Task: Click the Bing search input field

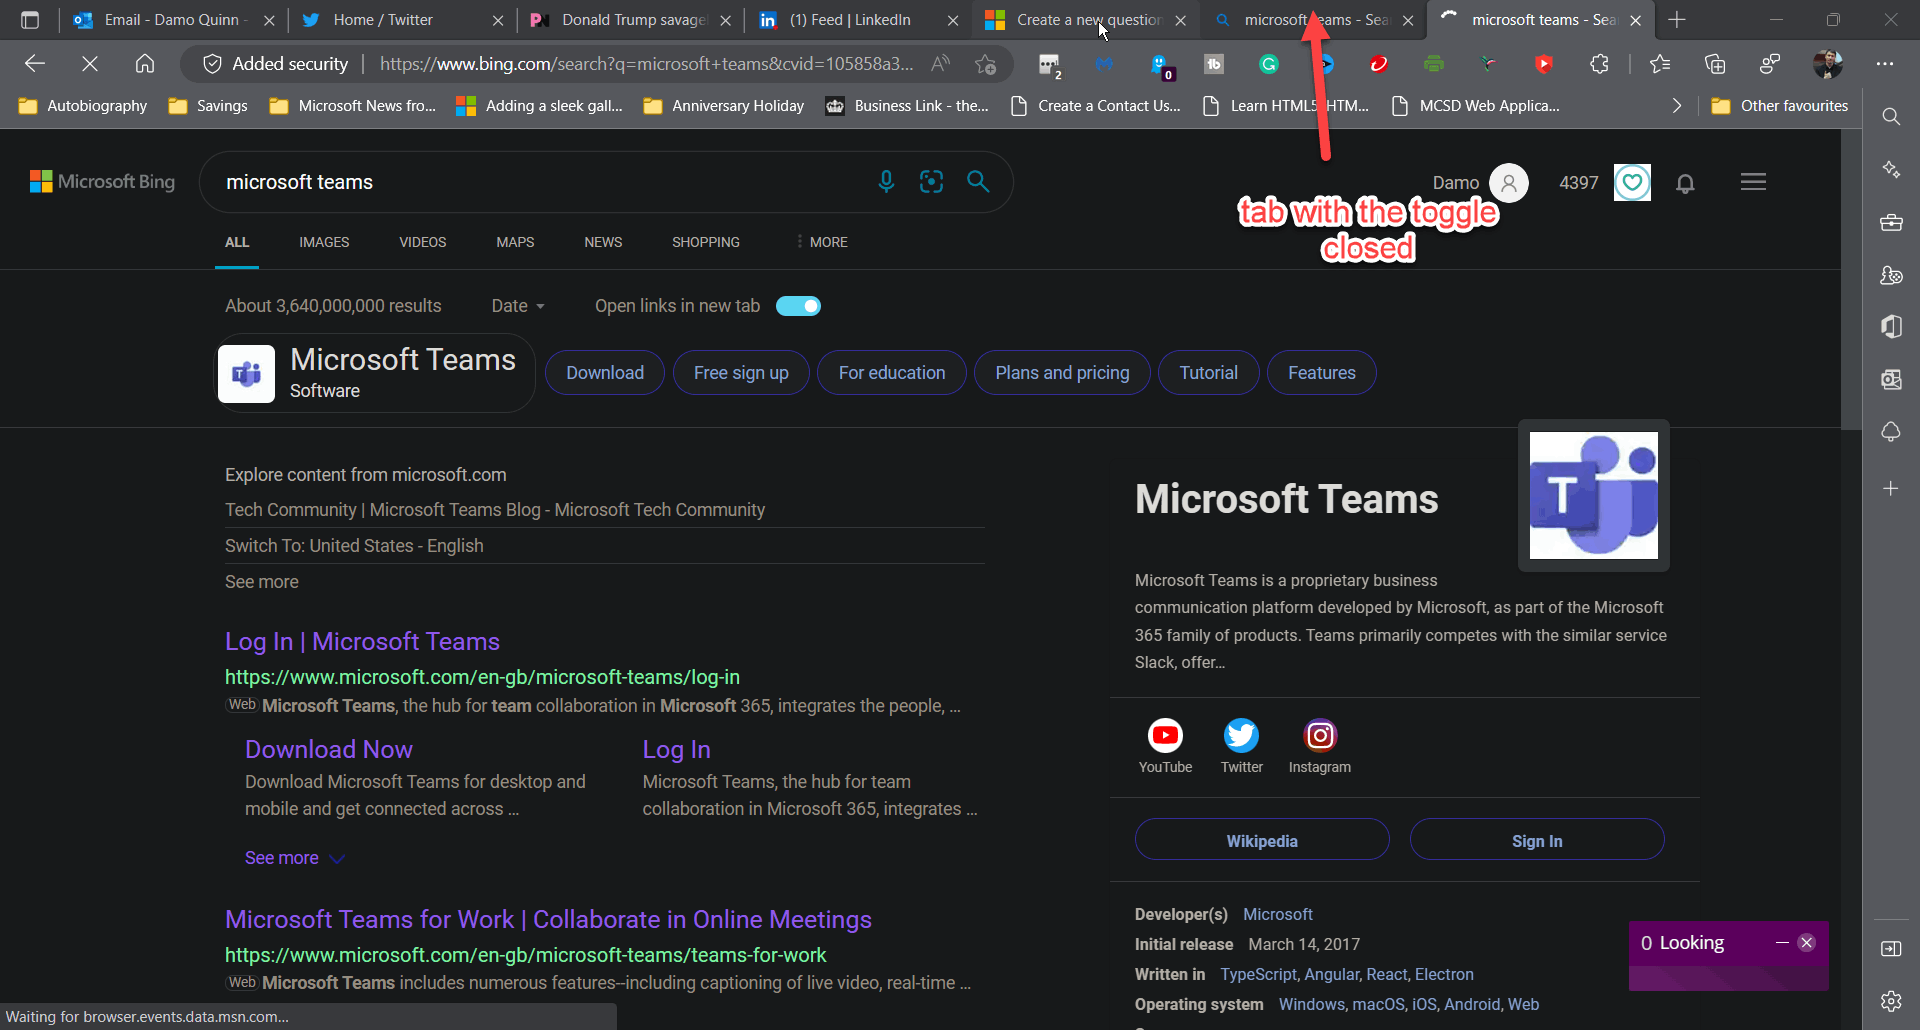Action: (540, 182)
